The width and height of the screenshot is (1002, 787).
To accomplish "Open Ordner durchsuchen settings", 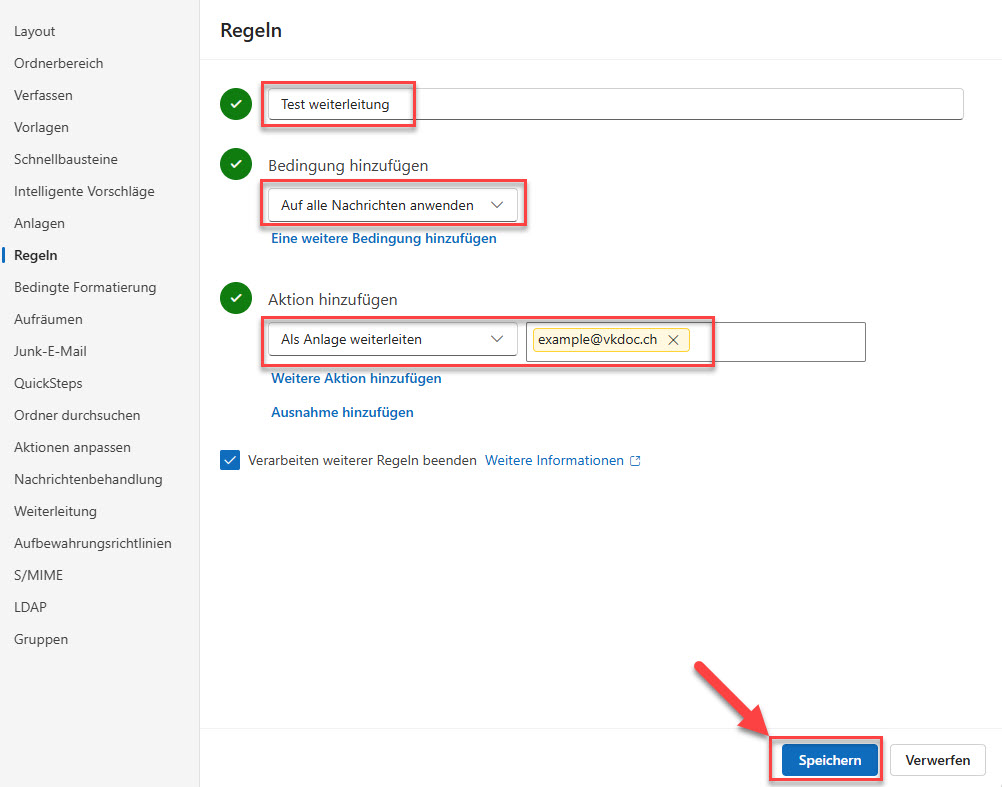I will point(77,415).
